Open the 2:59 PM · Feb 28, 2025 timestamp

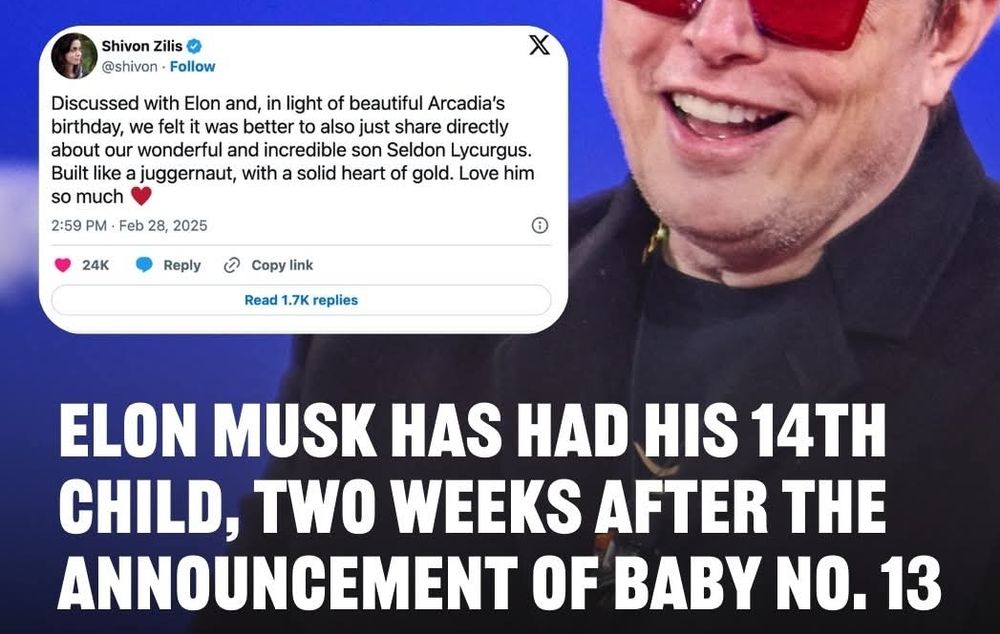[129, 225]
